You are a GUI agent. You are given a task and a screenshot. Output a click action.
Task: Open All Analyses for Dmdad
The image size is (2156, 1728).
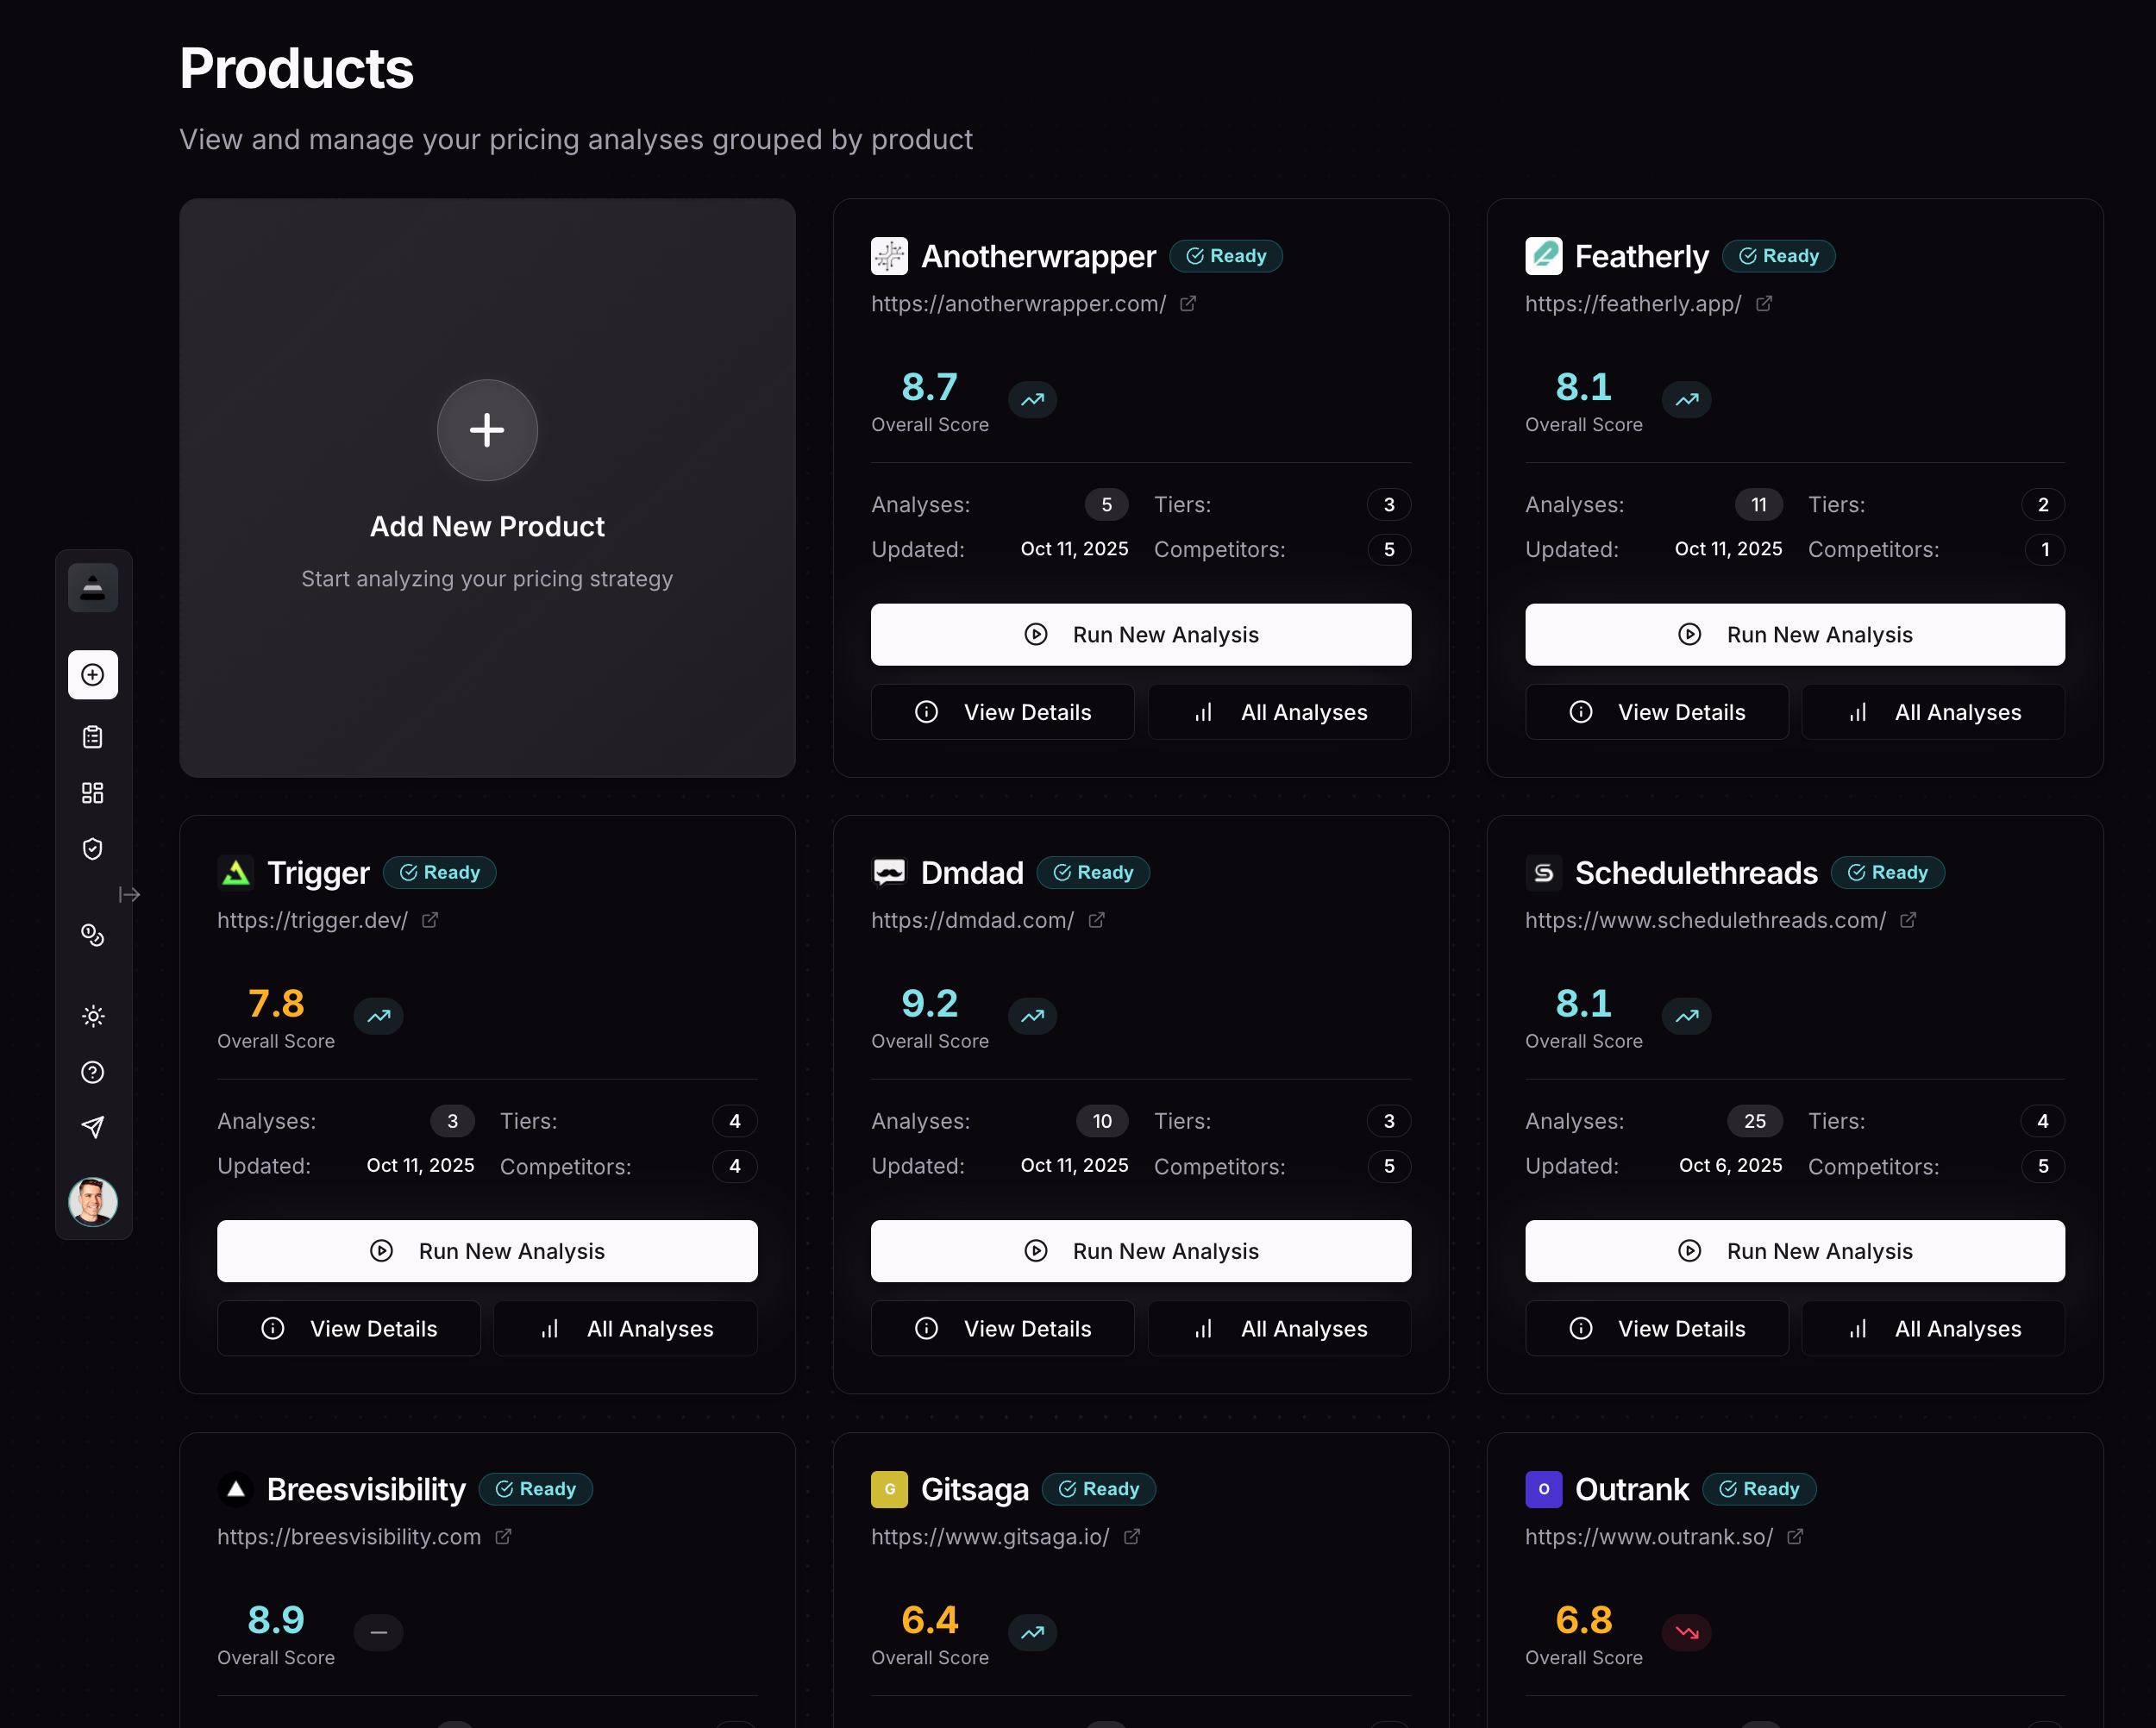(x=1279, y=1328)
